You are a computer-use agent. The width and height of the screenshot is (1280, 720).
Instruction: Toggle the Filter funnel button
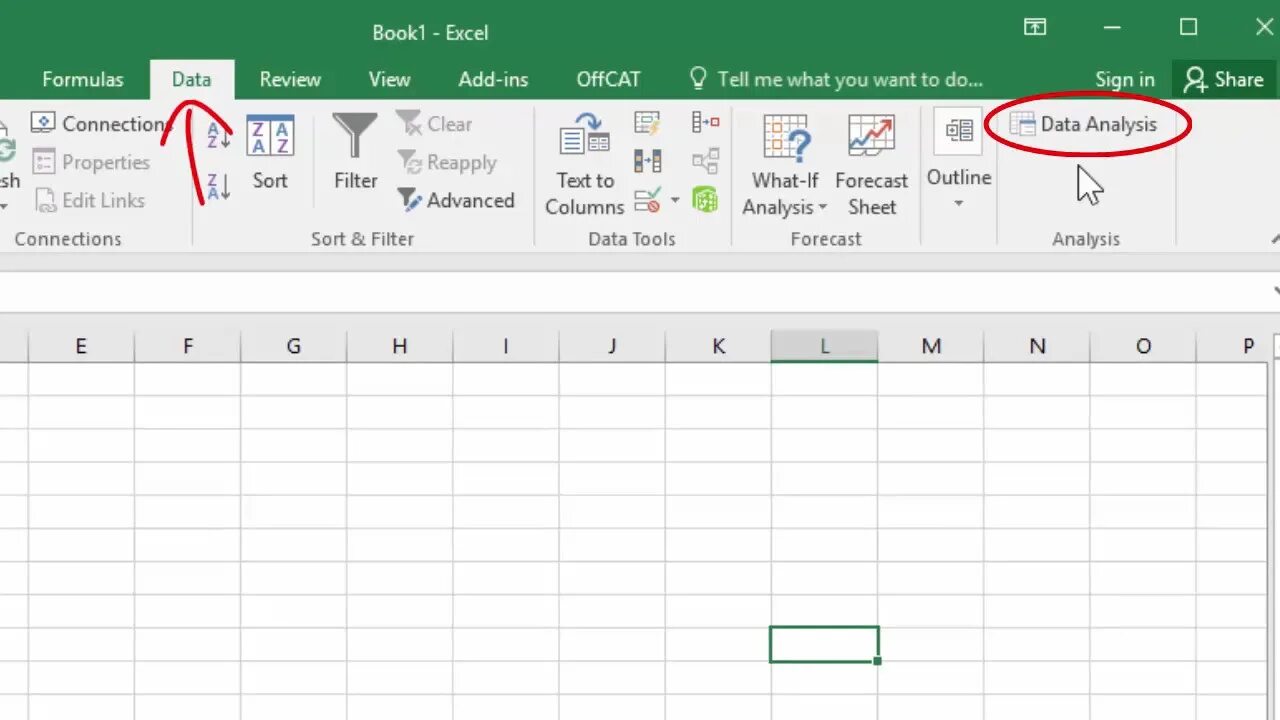(x=356, y=153)
